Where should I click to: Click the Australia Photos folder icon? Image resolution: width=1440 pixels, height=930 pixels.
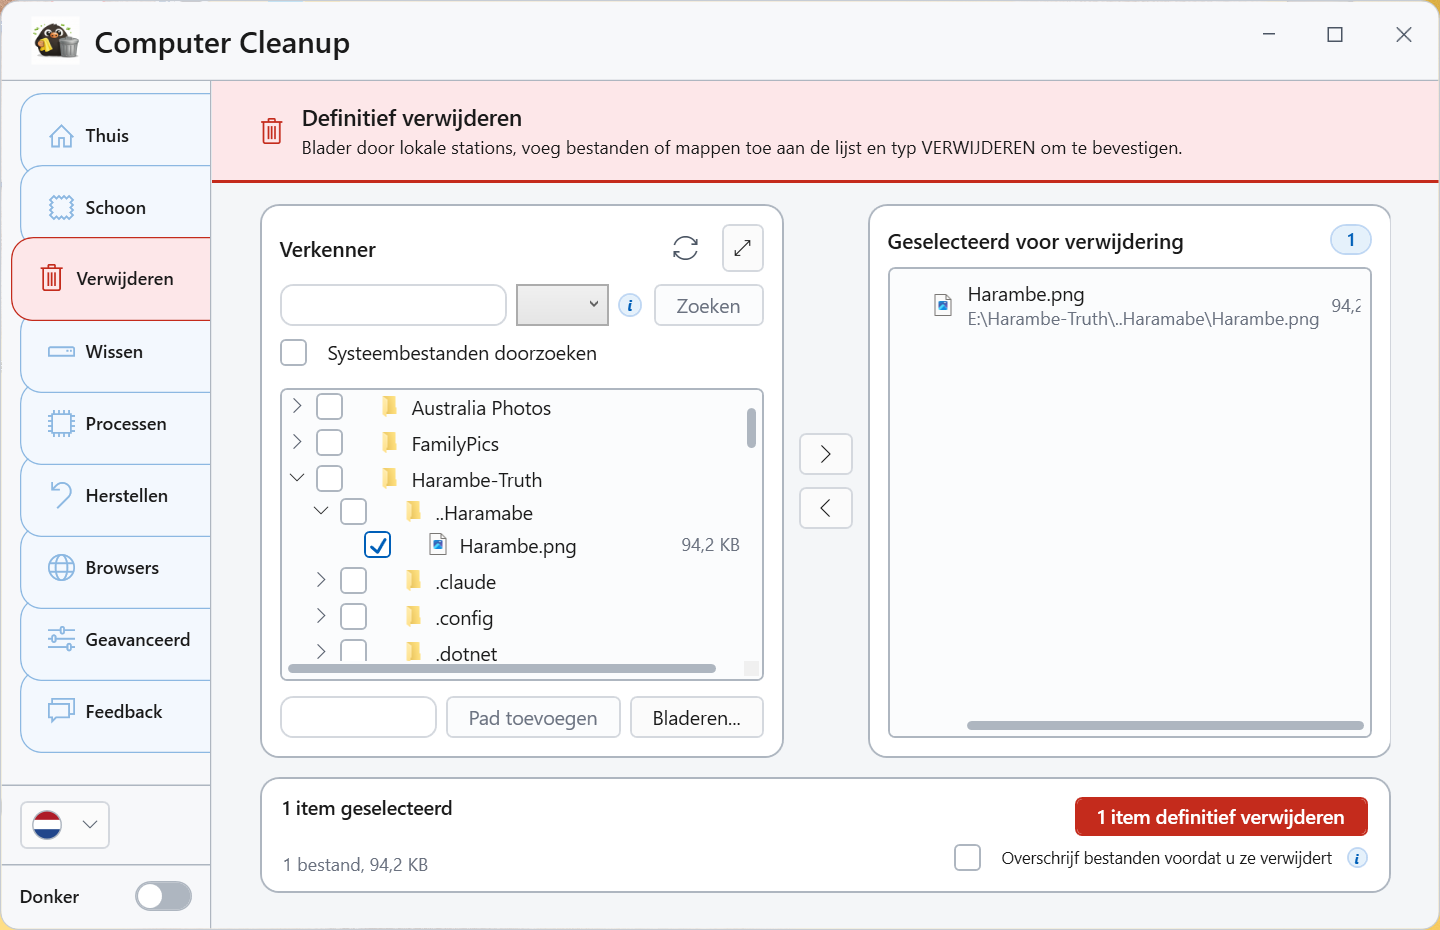click(x=390, y=406)
